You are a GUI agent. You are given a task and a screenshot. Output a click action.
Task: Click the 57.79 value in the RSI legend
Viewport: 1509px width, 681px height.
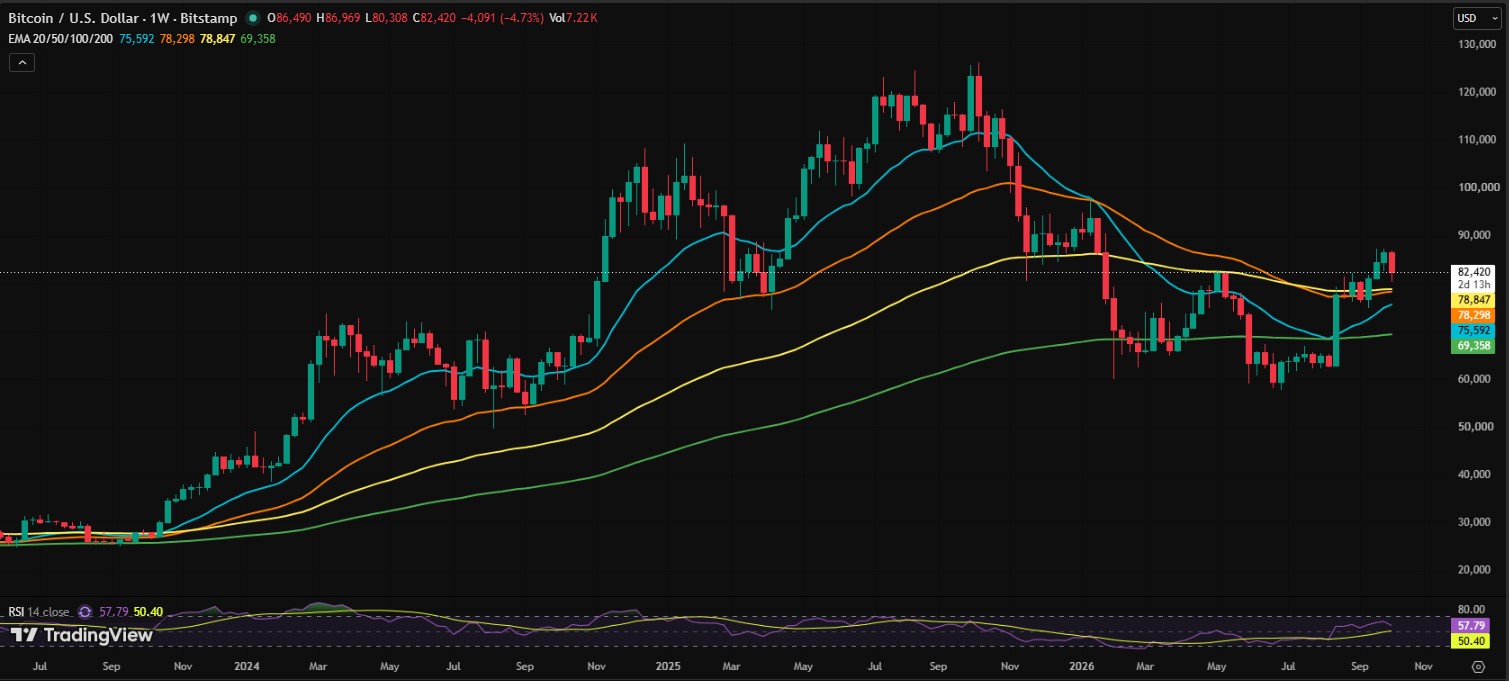(x=112, y=611)
